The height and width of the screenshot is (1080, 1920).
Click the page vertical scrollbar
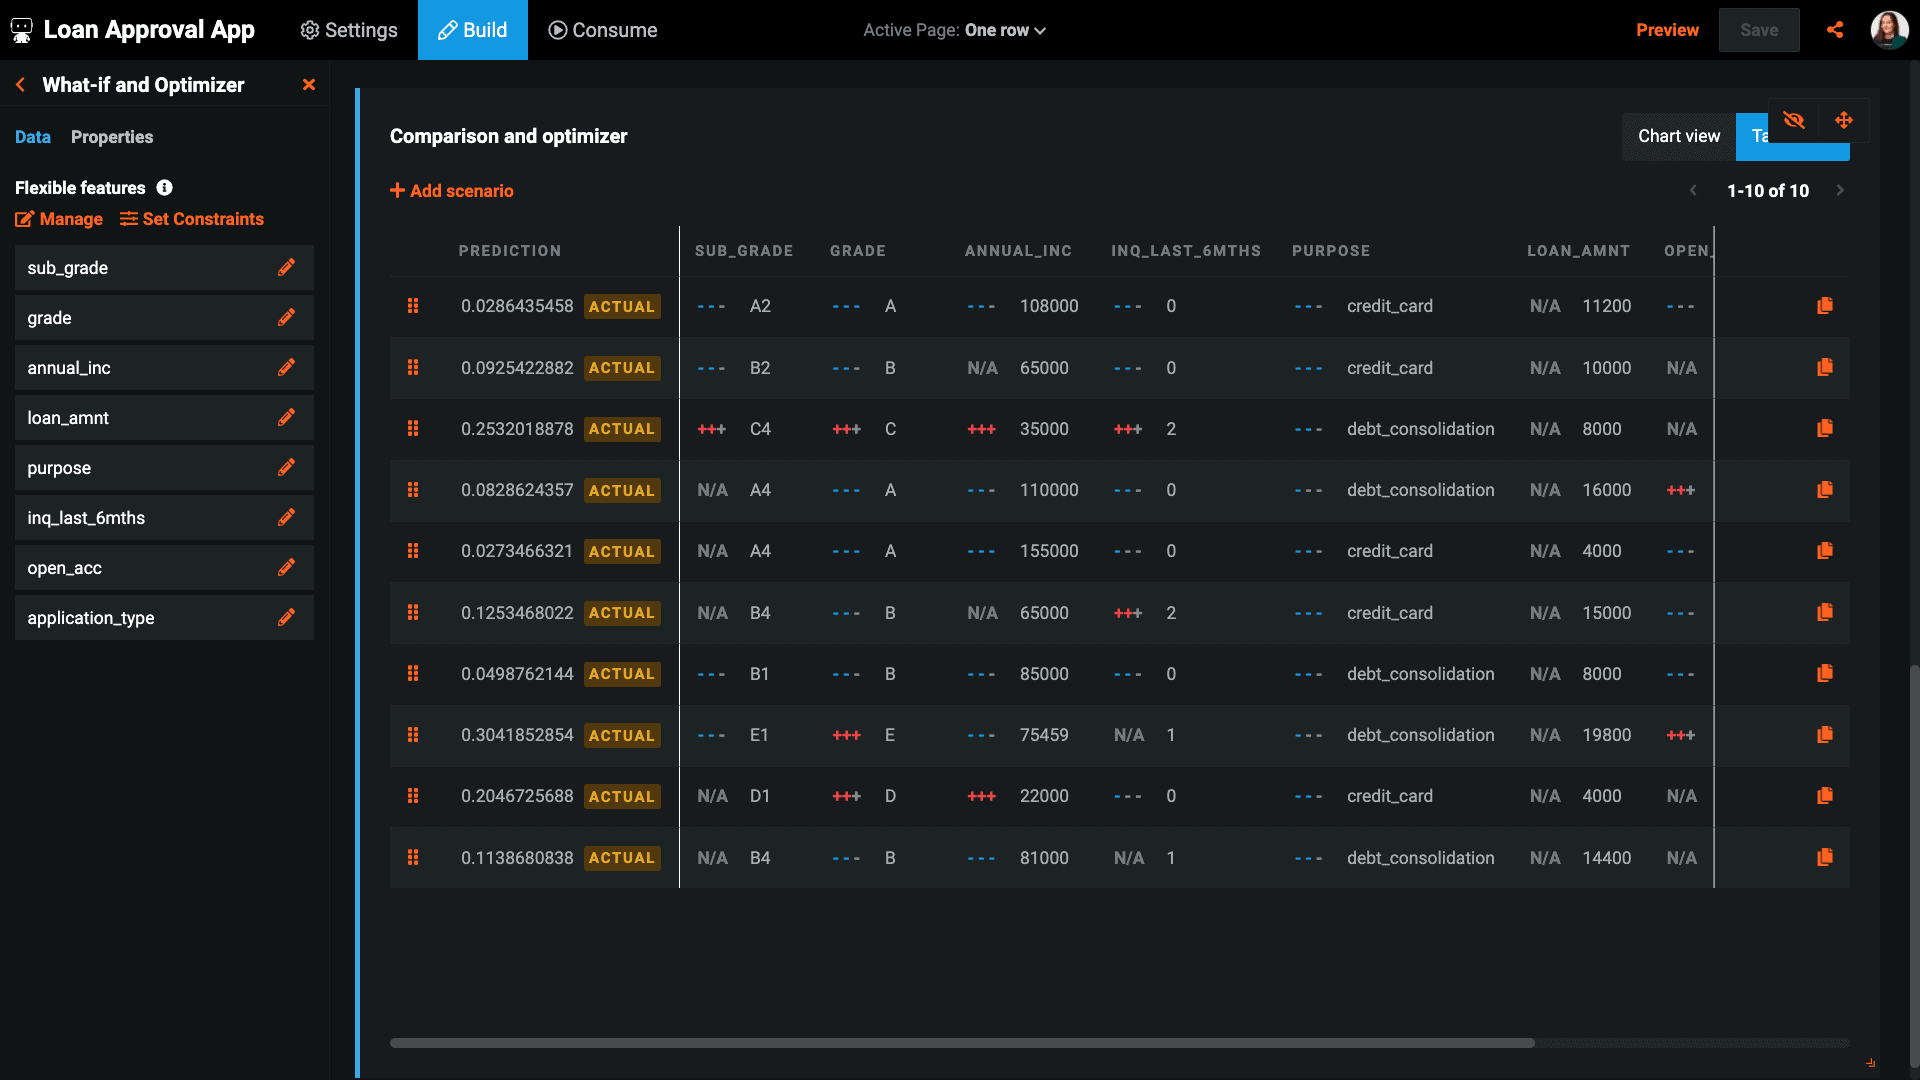(1914, 865)
